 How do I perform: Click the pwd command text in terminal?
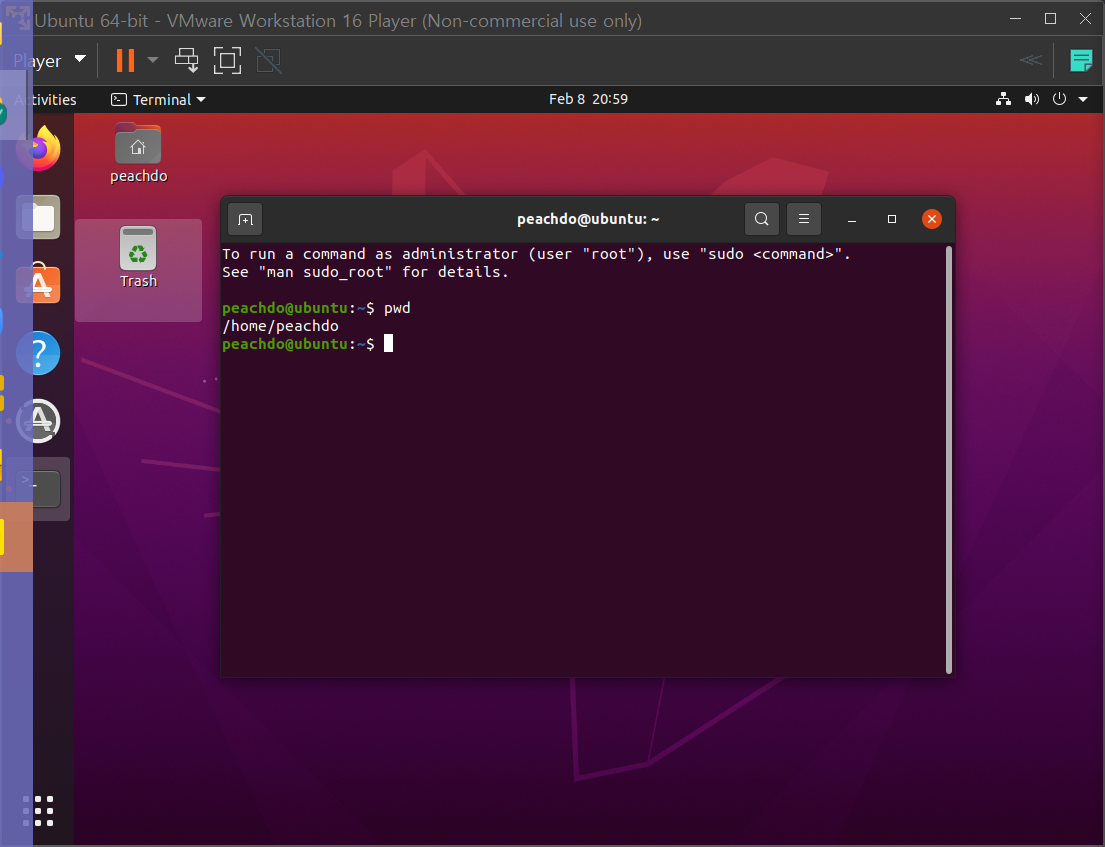(x=397, y=309)
